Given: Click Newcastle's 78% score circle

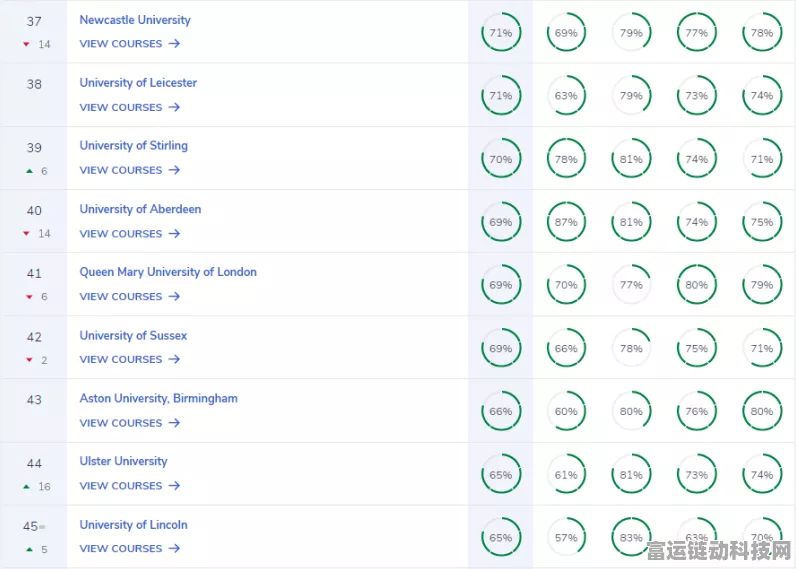Looking at the screenshot, I should click(762, 32).
